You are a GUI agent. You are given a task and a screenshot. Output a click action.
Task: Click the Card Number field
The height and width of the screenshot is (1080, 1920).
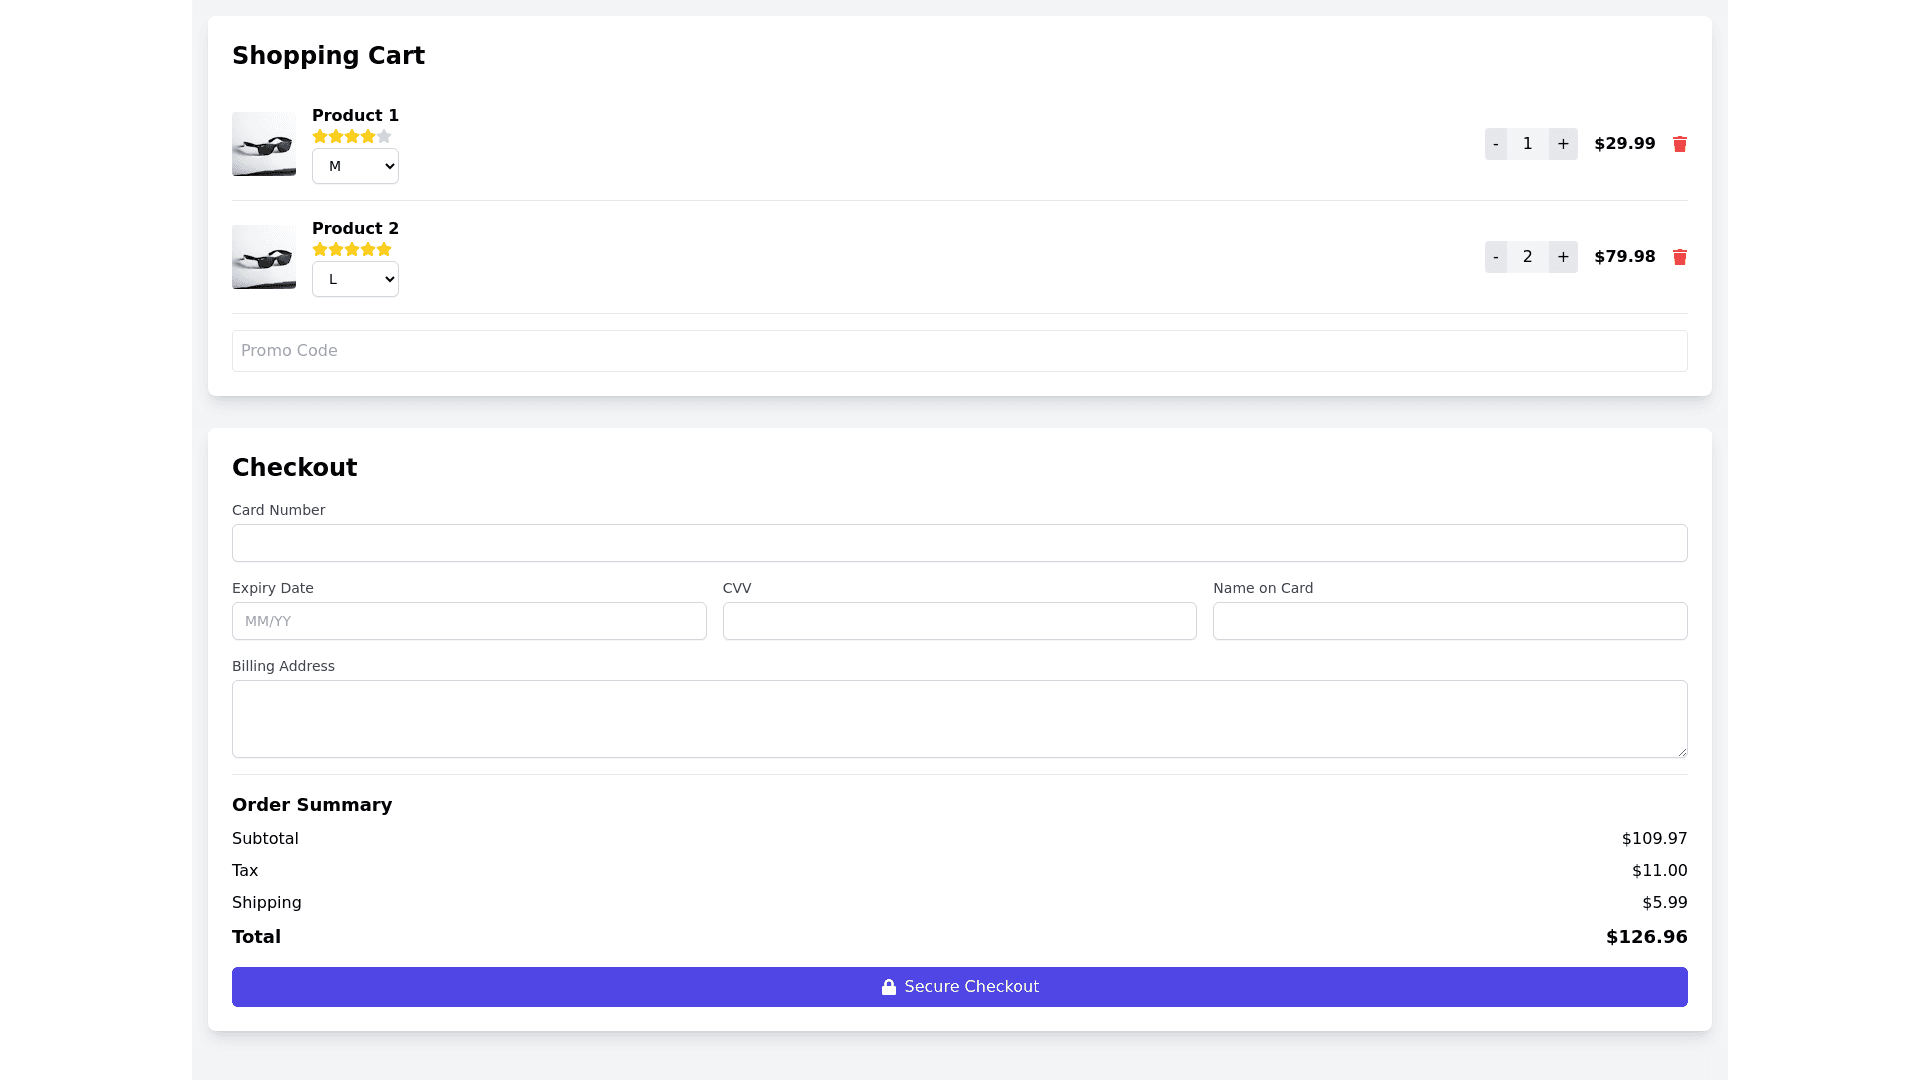(x=959, y=543)
